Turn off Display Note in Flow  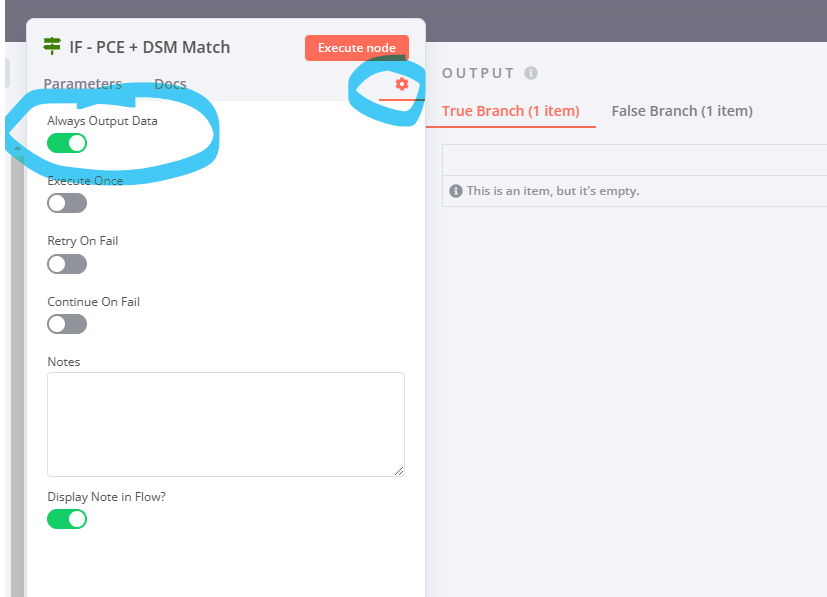coord(67,519)
